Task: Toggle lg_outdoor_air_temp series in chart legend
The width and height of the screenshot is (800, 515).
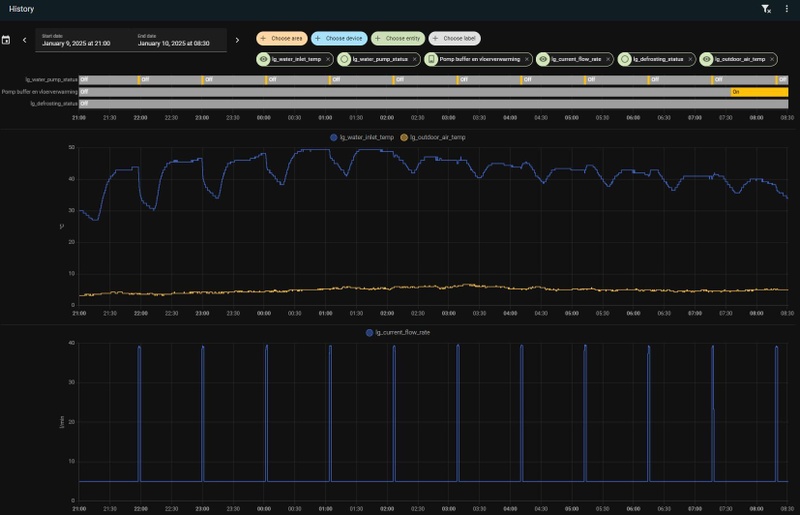Action: (433, 136)
